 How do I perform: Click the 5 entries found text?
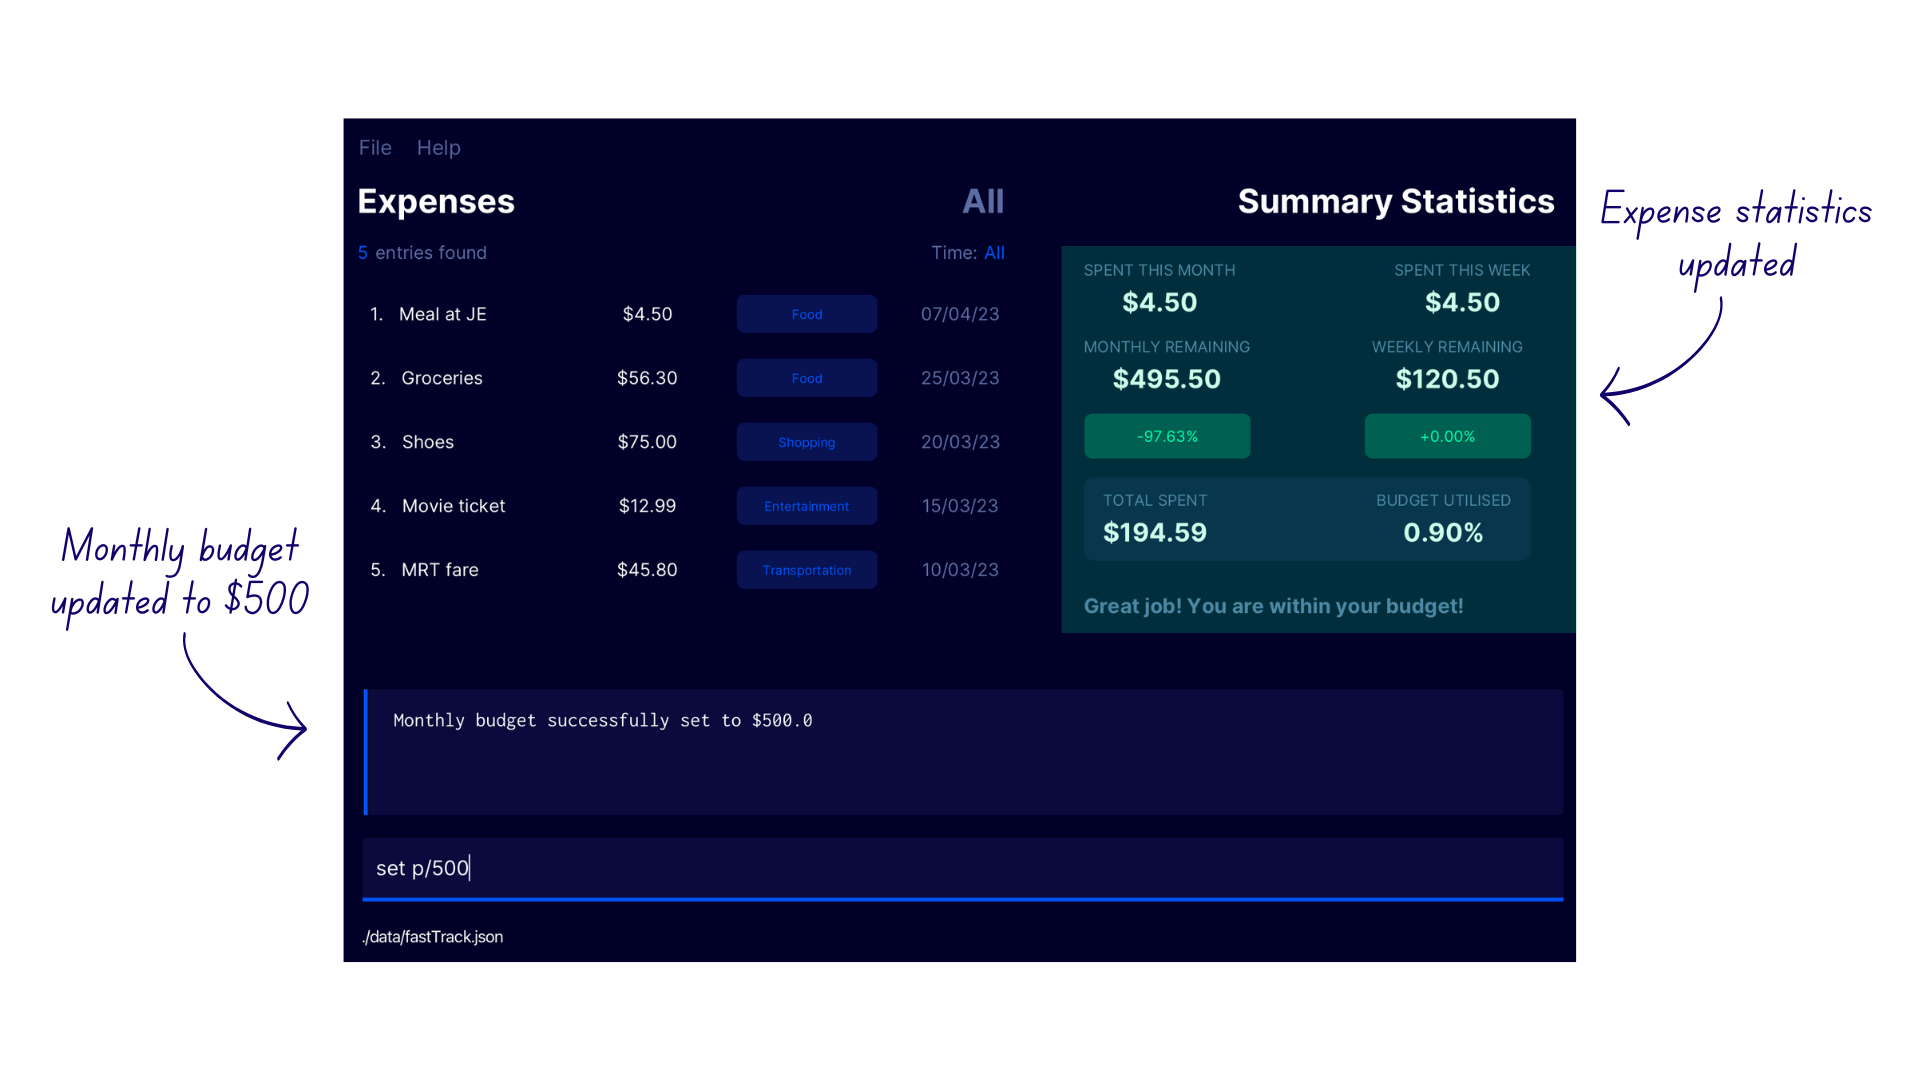pyautogui.click(x=422, y=253)
